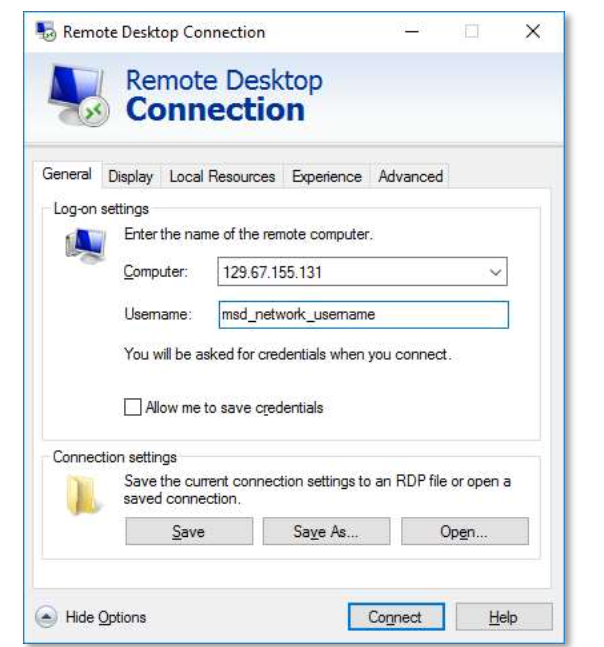
Task: Open the Advanced tab
Action: pos(410,177)
